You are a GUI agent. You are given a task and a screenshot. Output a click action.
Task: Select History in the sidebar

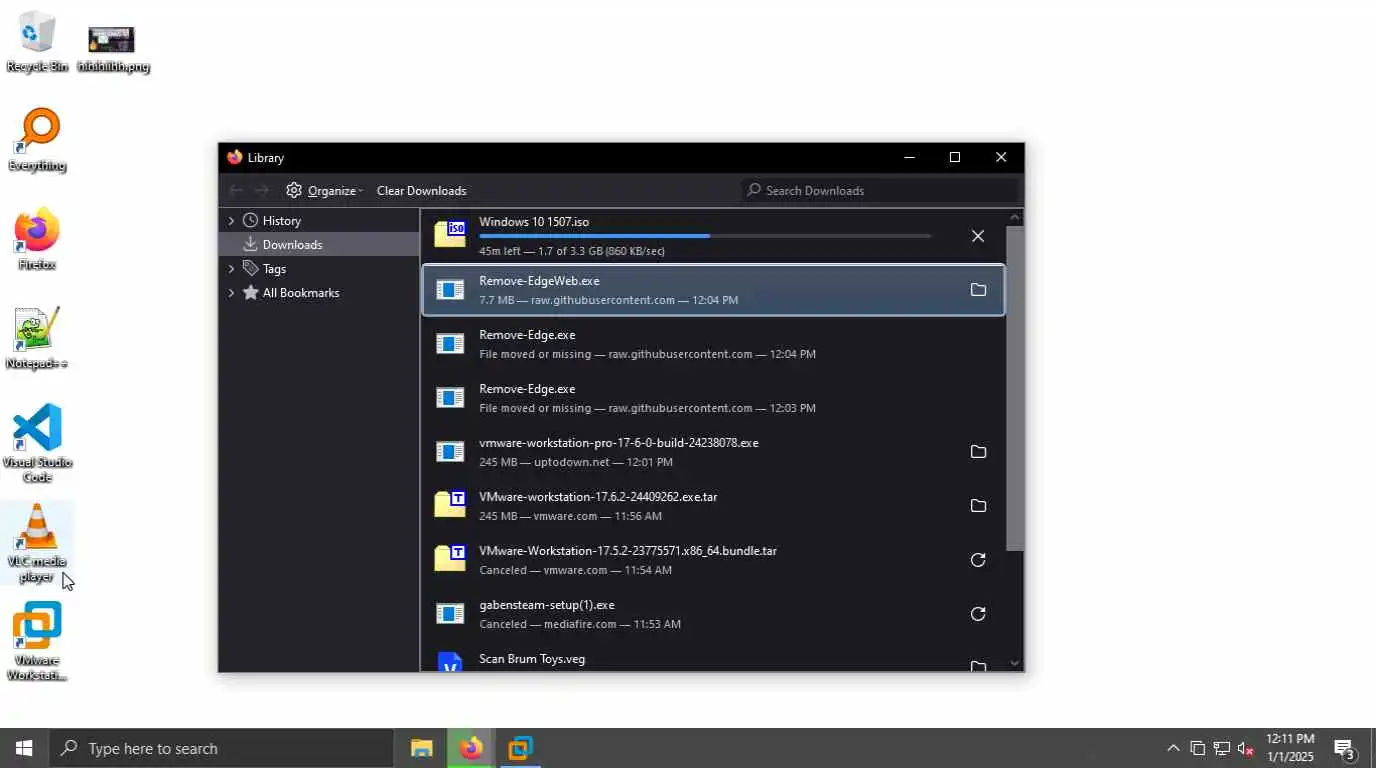point(319,220)
